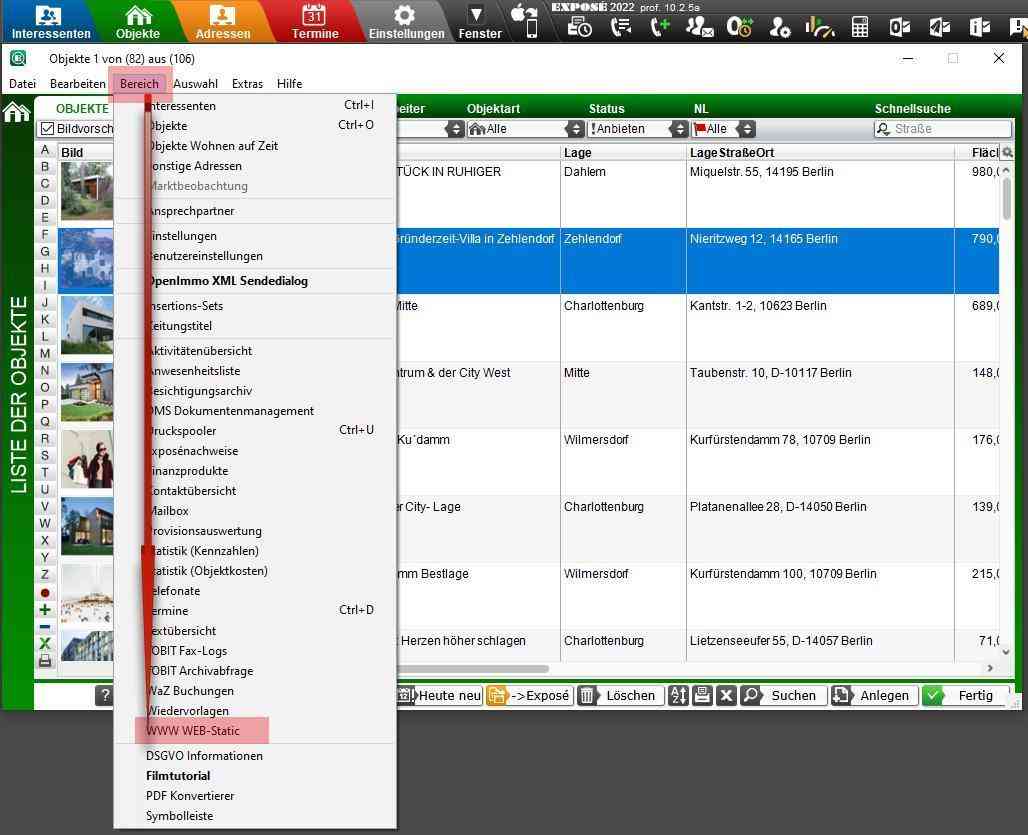Select 'WWW WEB-Static' from Bereich menu

pyautogui.click(x=193, y=731)
